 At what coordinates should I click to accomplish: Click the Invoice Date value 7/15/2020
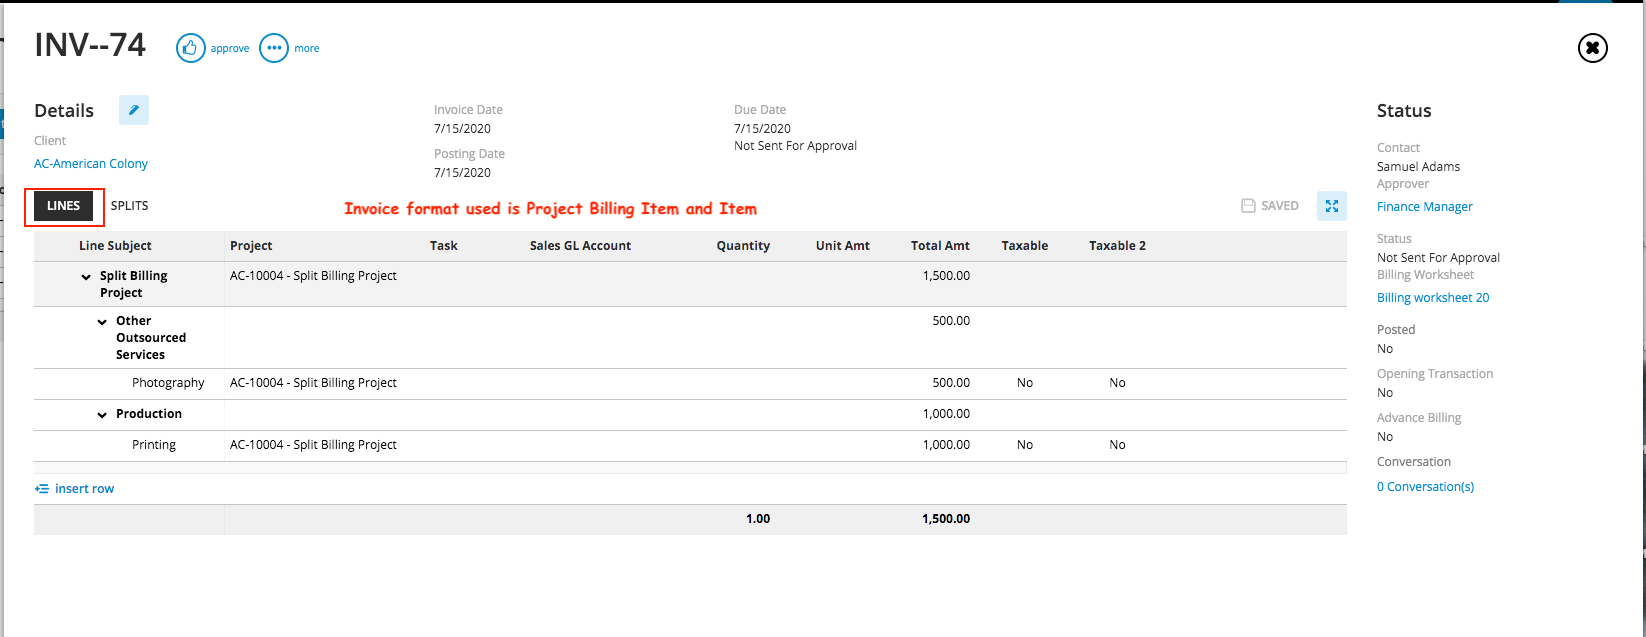pyautogui.click(x=462, y=129)
